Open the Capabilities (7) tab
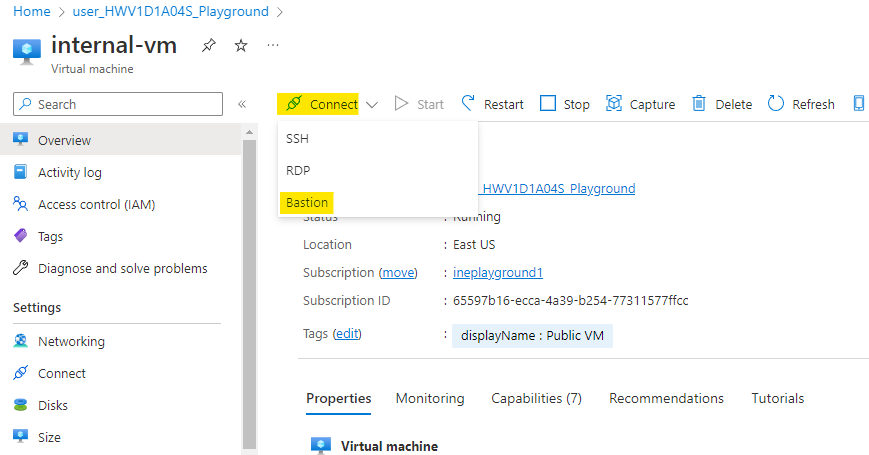The height and width of the screenshot is (455, 869). [x=536, y=398]
